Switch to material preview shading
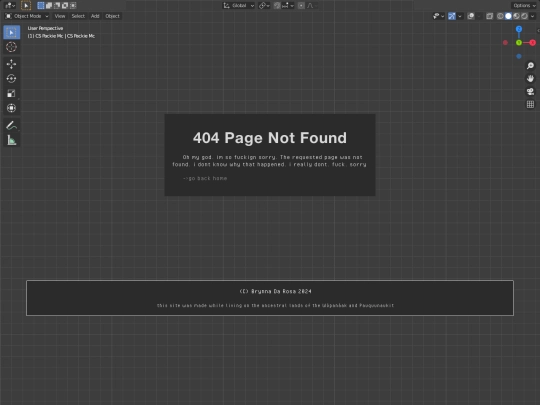This screenshot has width=540, height=405. tap(516, 16)
